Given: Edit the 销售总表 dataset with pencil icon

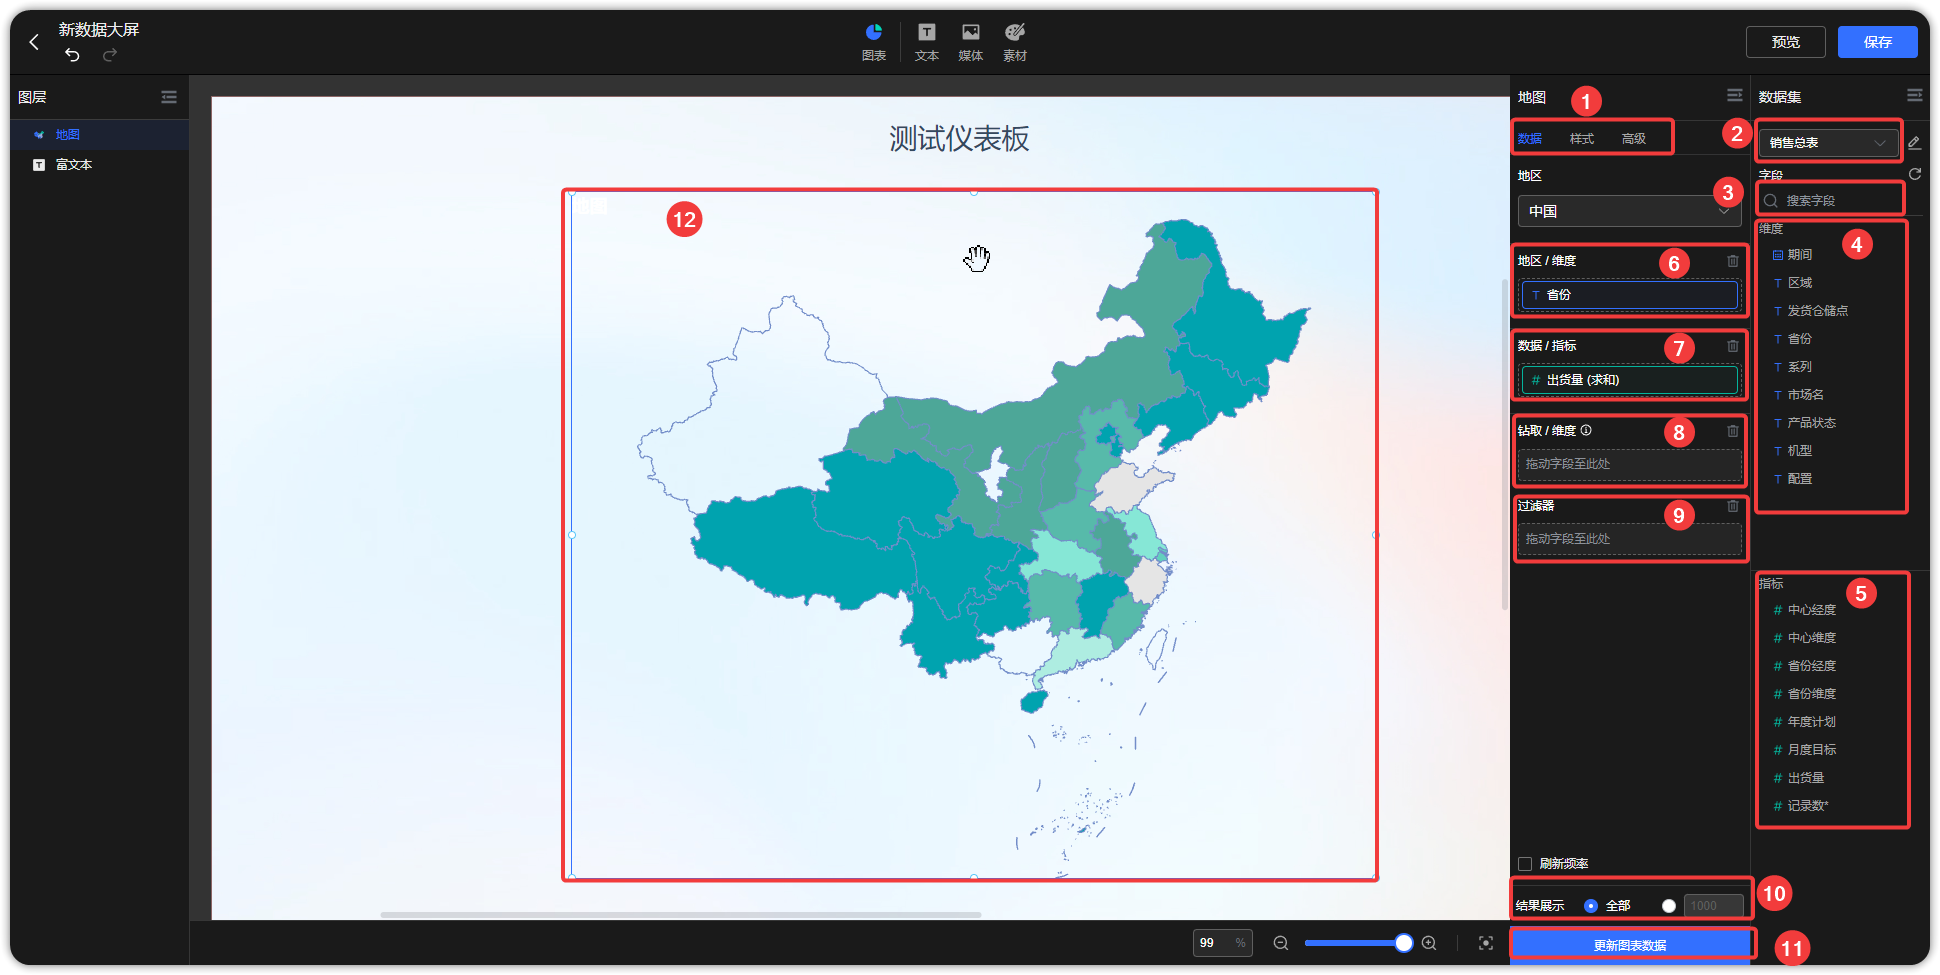Looking at the screenshot, I should point(1914,142).
